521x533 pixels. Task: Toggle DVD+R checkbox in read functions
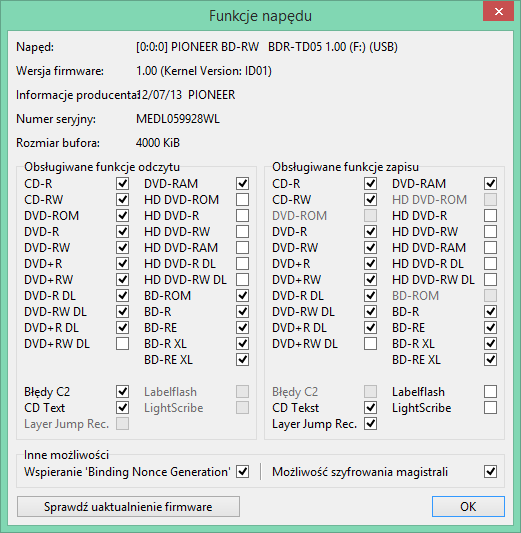[122, 263]
